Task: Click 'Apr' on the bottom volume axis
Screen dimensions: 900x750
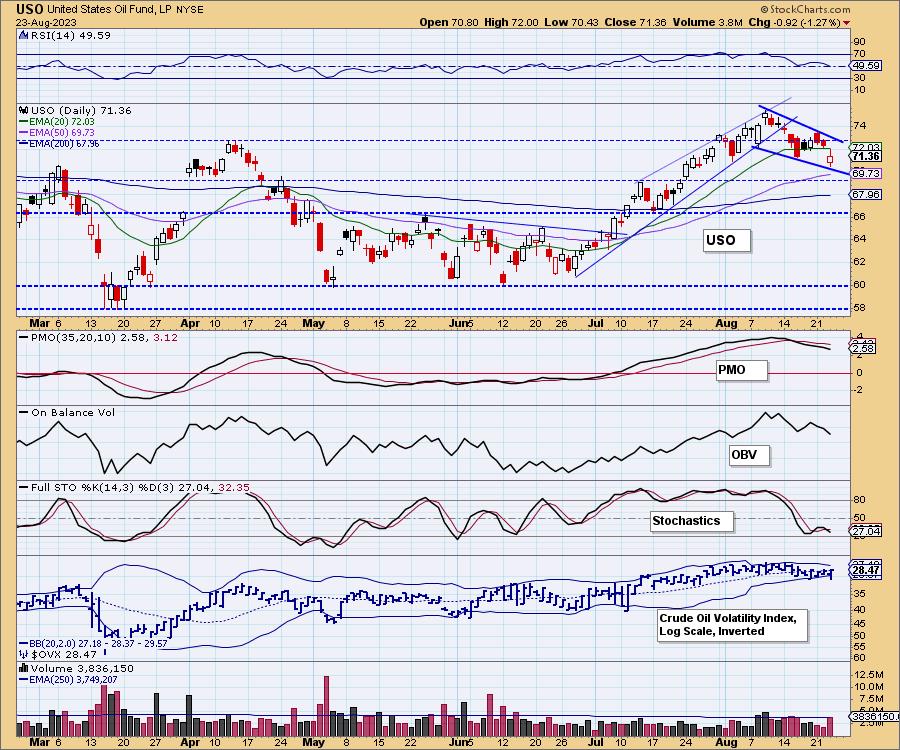Action: (190, 741)
